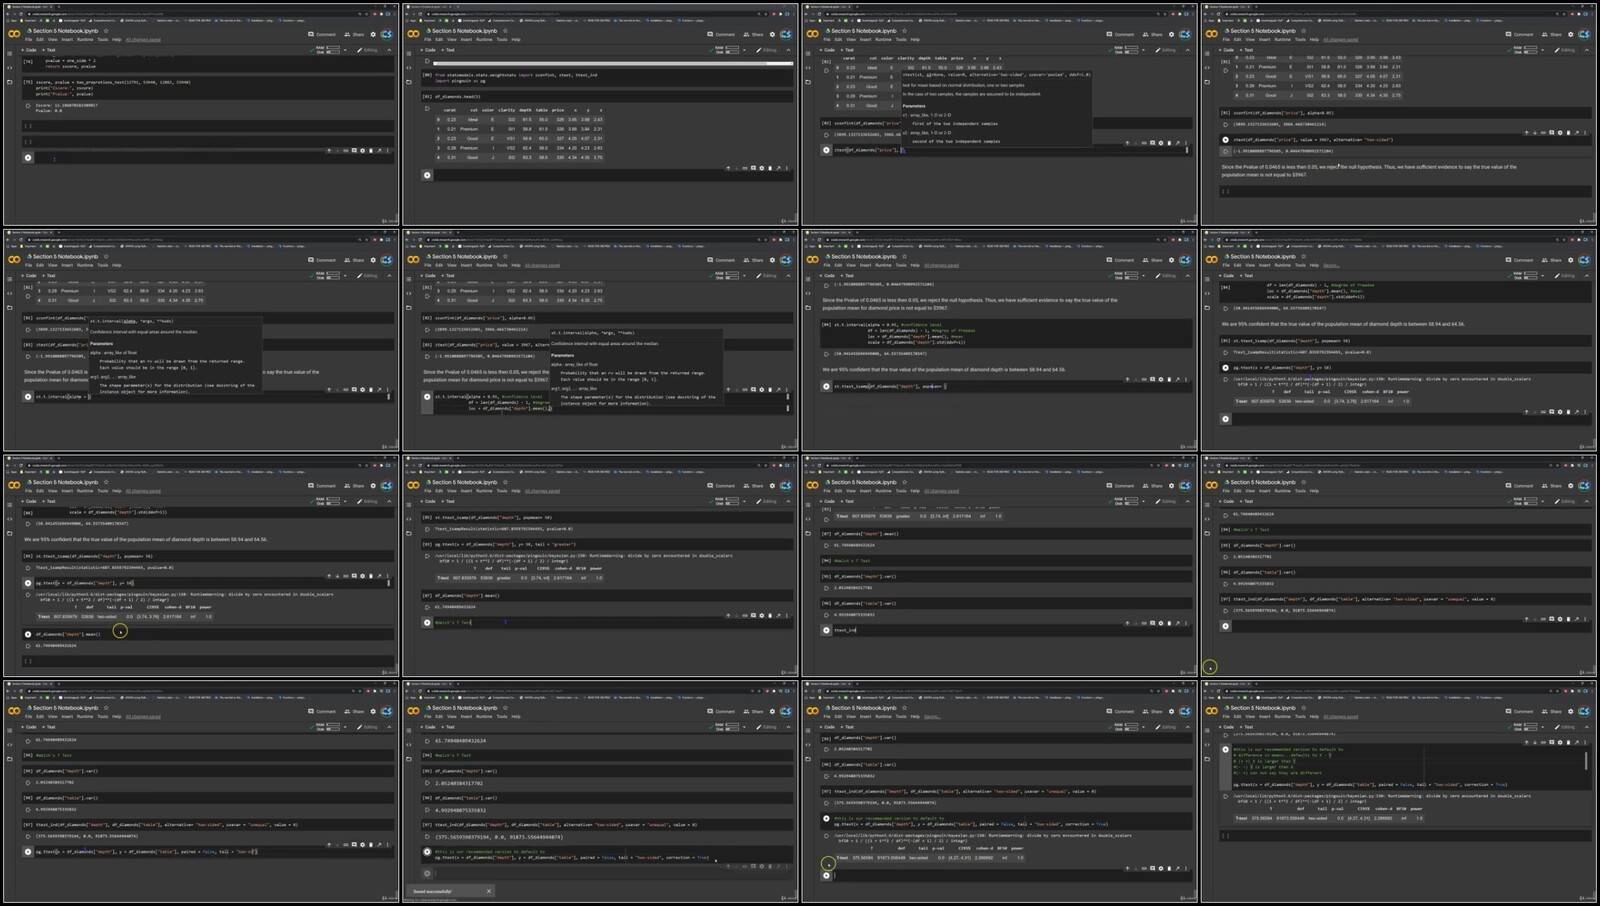Click Share in "Saved successfully" frame
The width and height of the screenshot is (1600, 906).
coord(754,711)
